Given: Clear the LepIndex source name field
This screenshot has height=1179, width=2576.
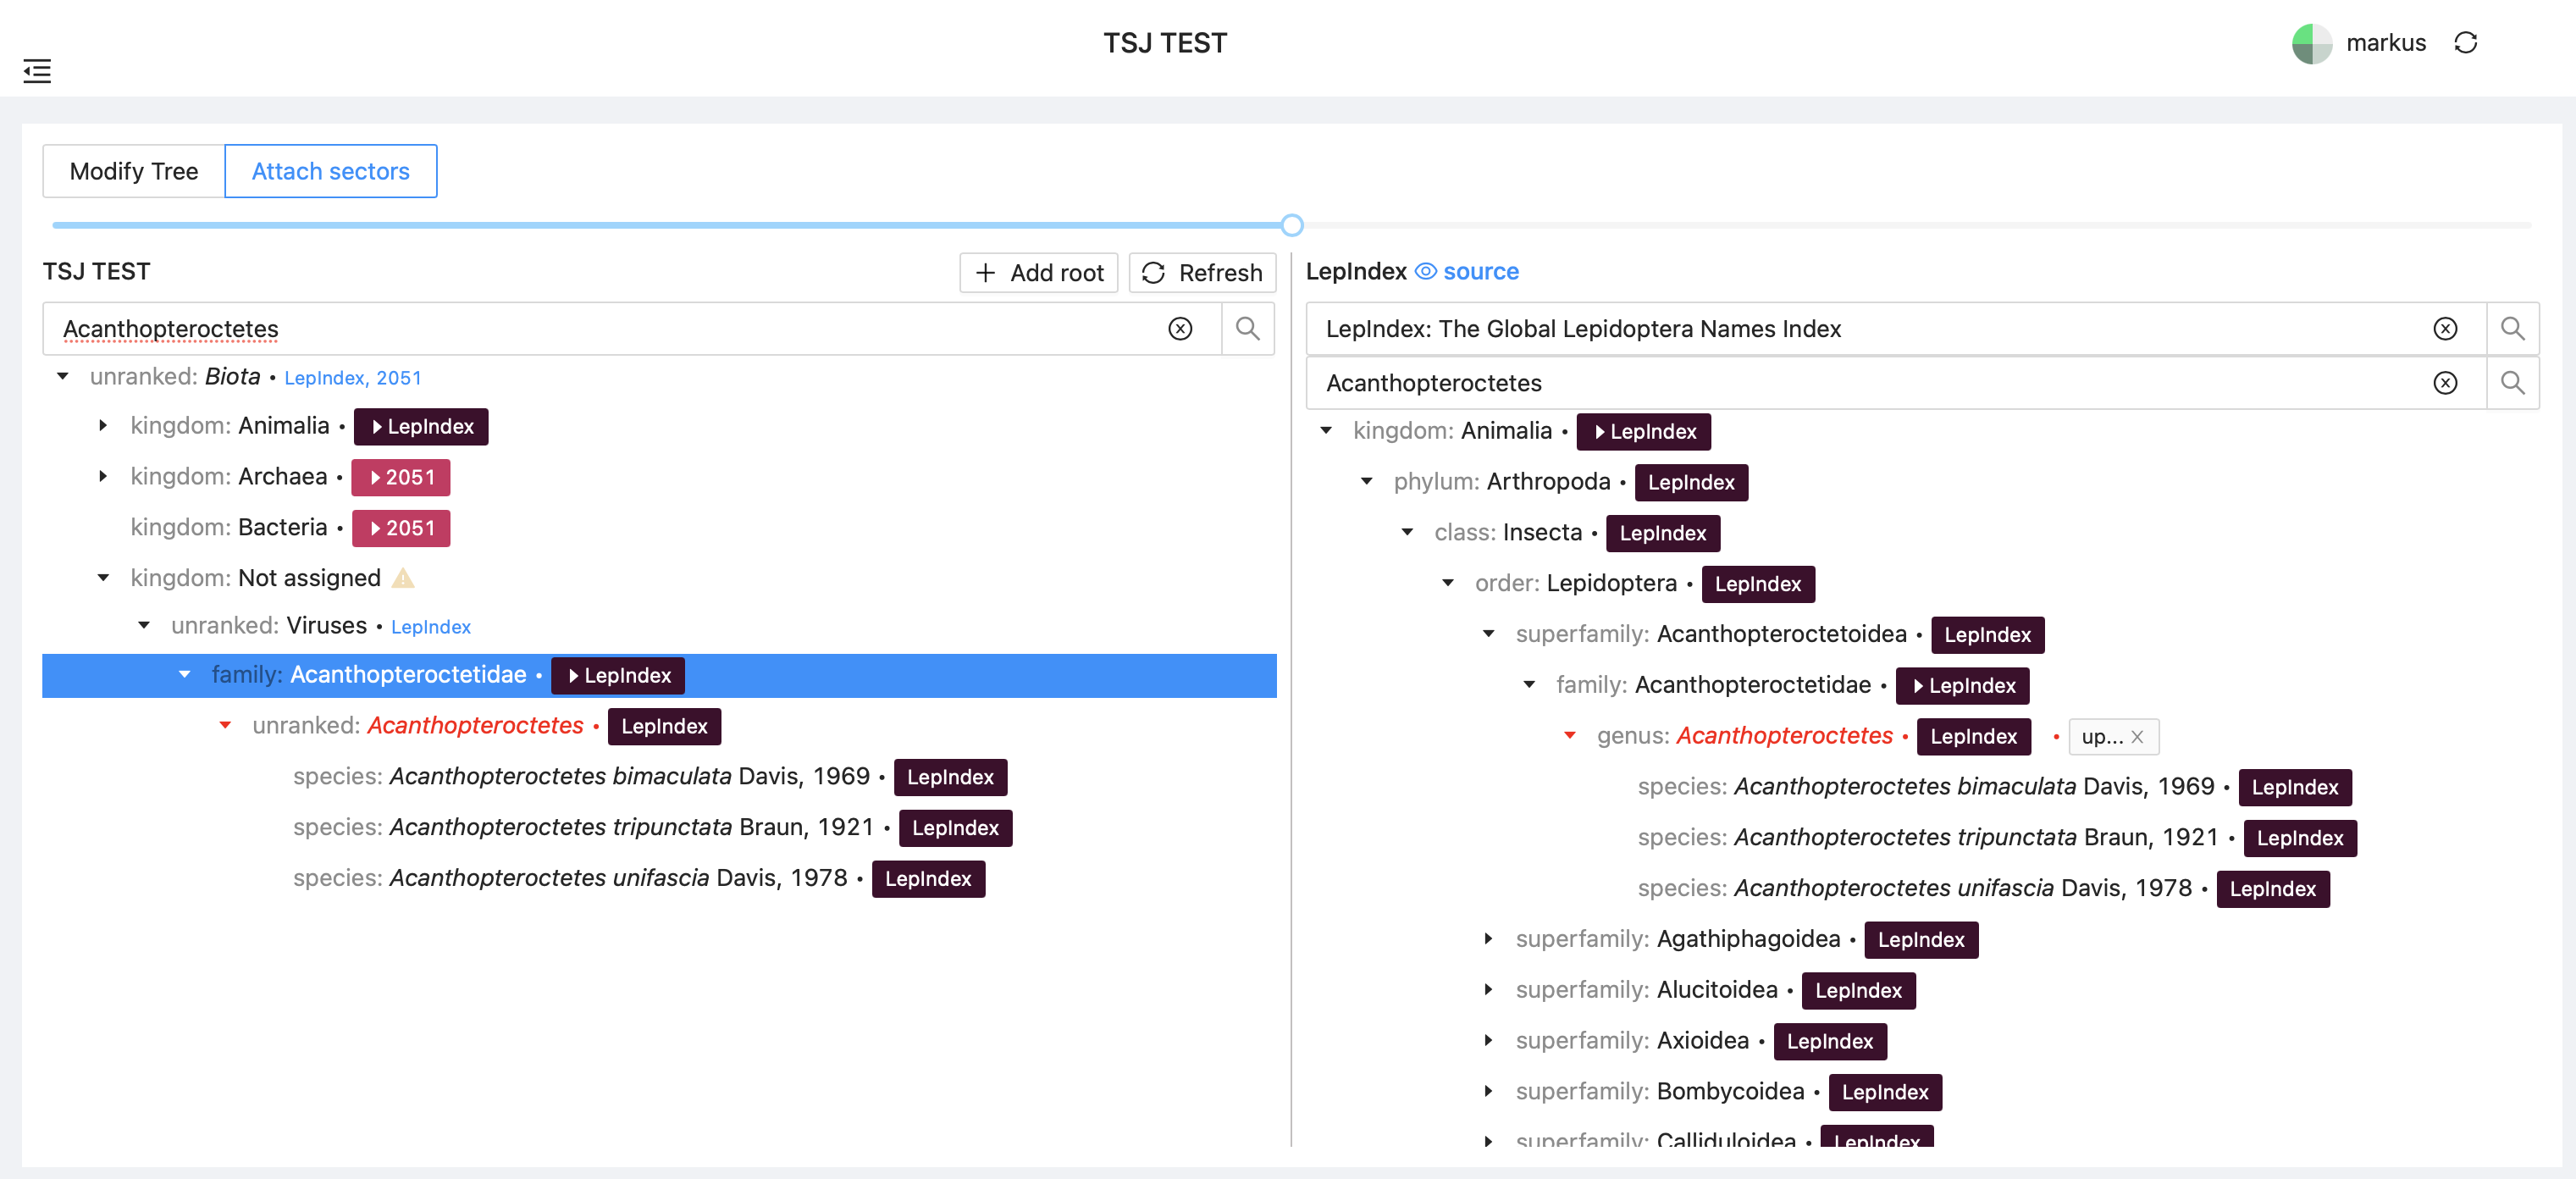Looking at the screenshot, I should [x=2446, y=328].
